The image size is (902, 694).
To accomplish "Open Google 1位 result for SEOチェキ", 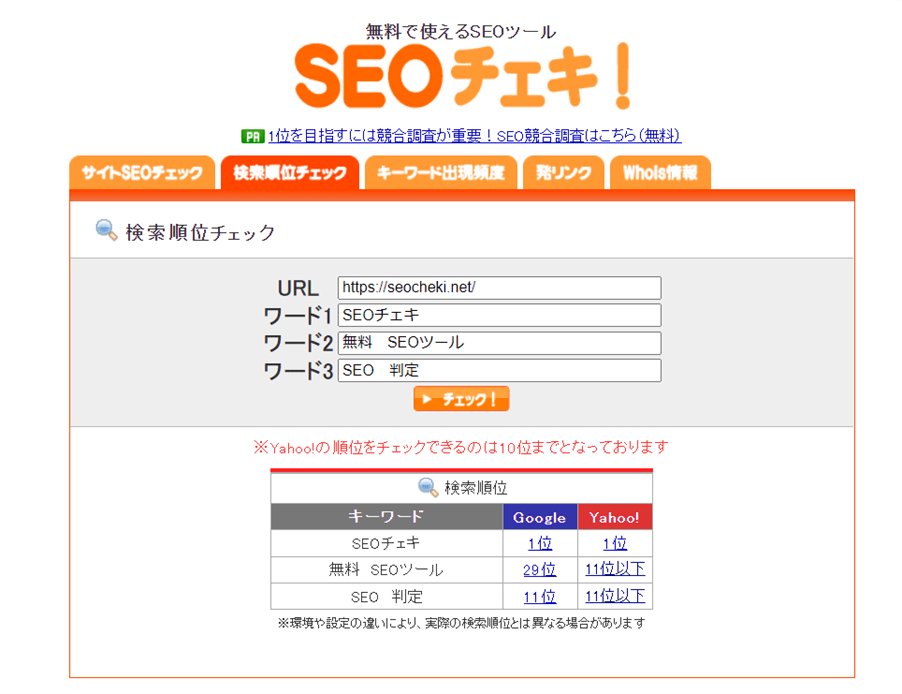I will click(x=540, y=543).
